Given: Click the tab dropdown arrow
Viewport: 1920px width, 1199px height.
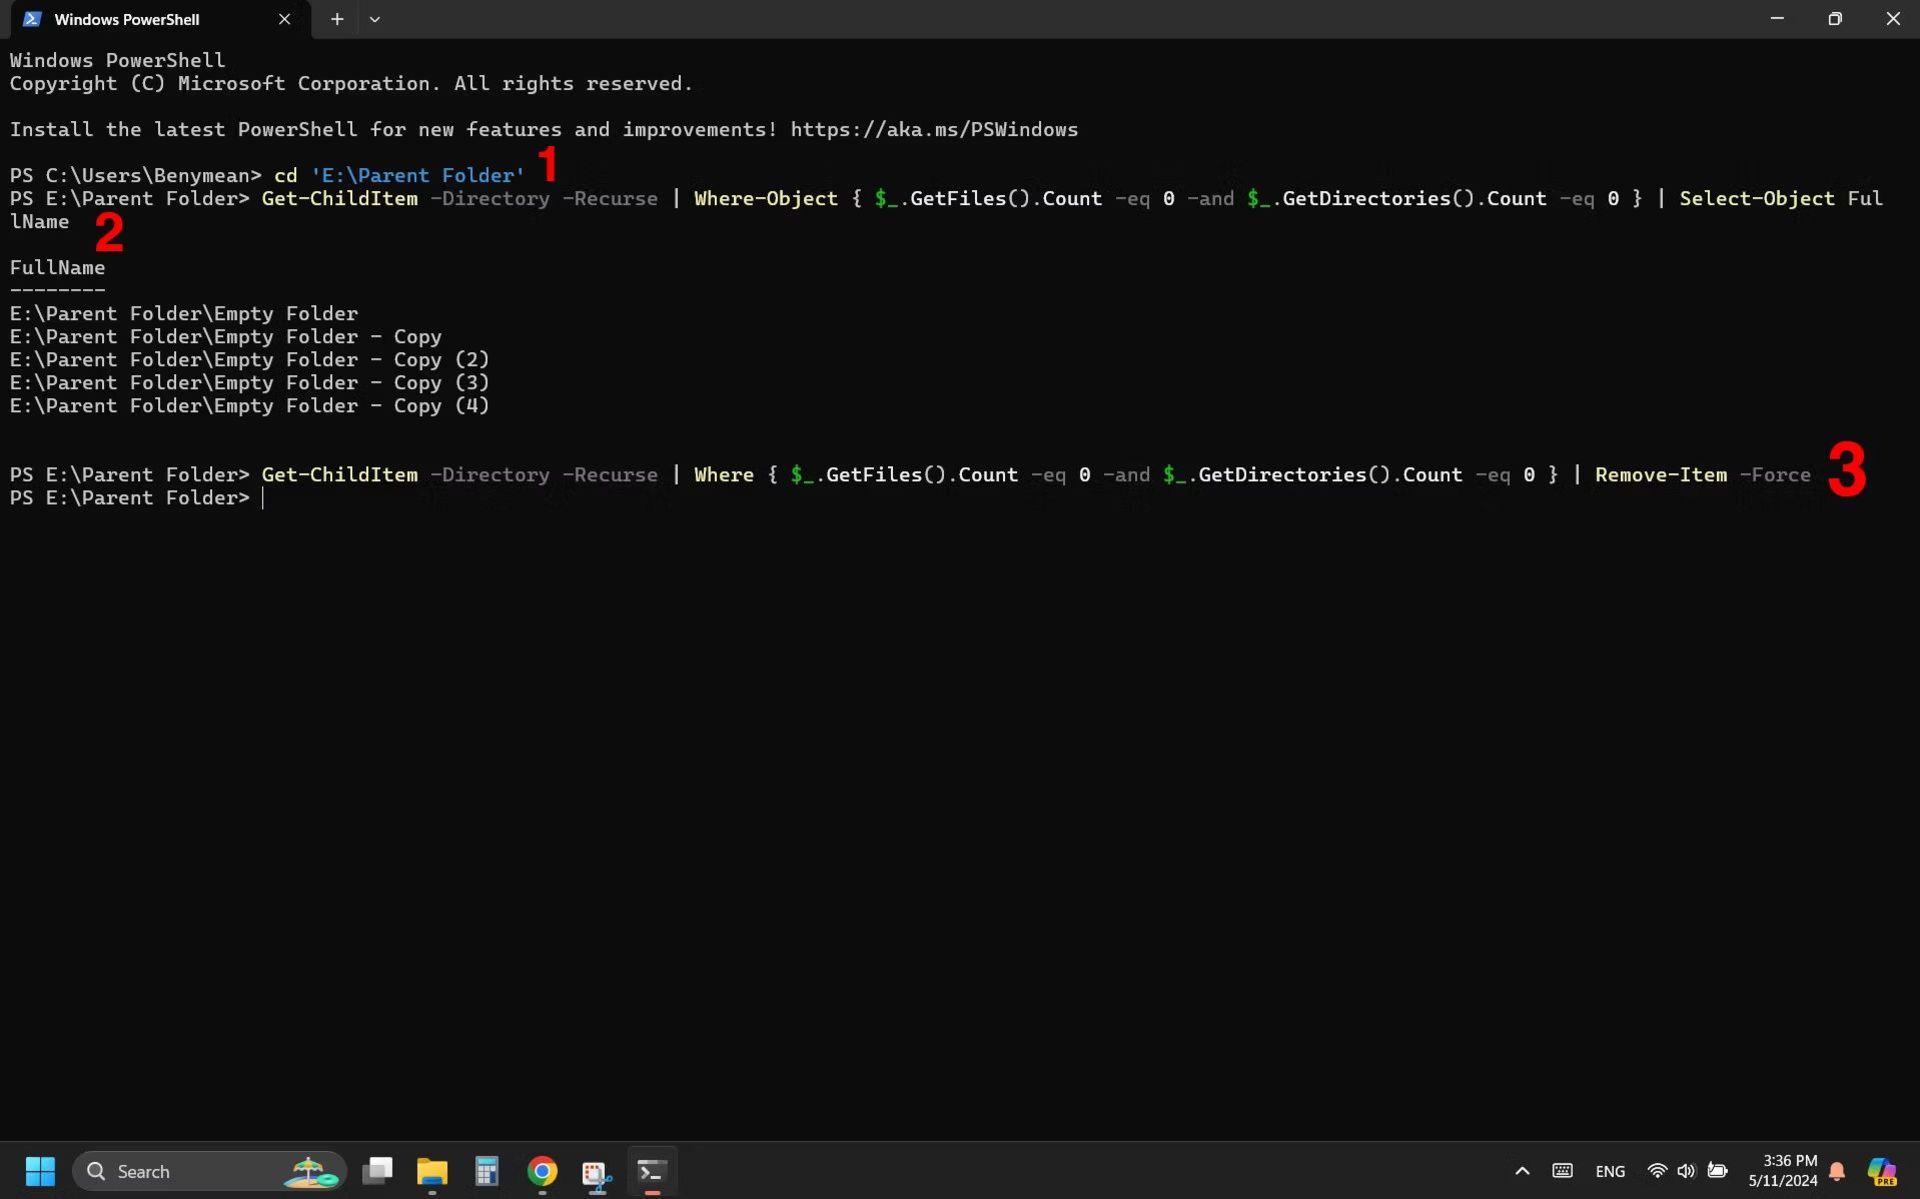Looking at the screenshot, I should pos(374,18).
